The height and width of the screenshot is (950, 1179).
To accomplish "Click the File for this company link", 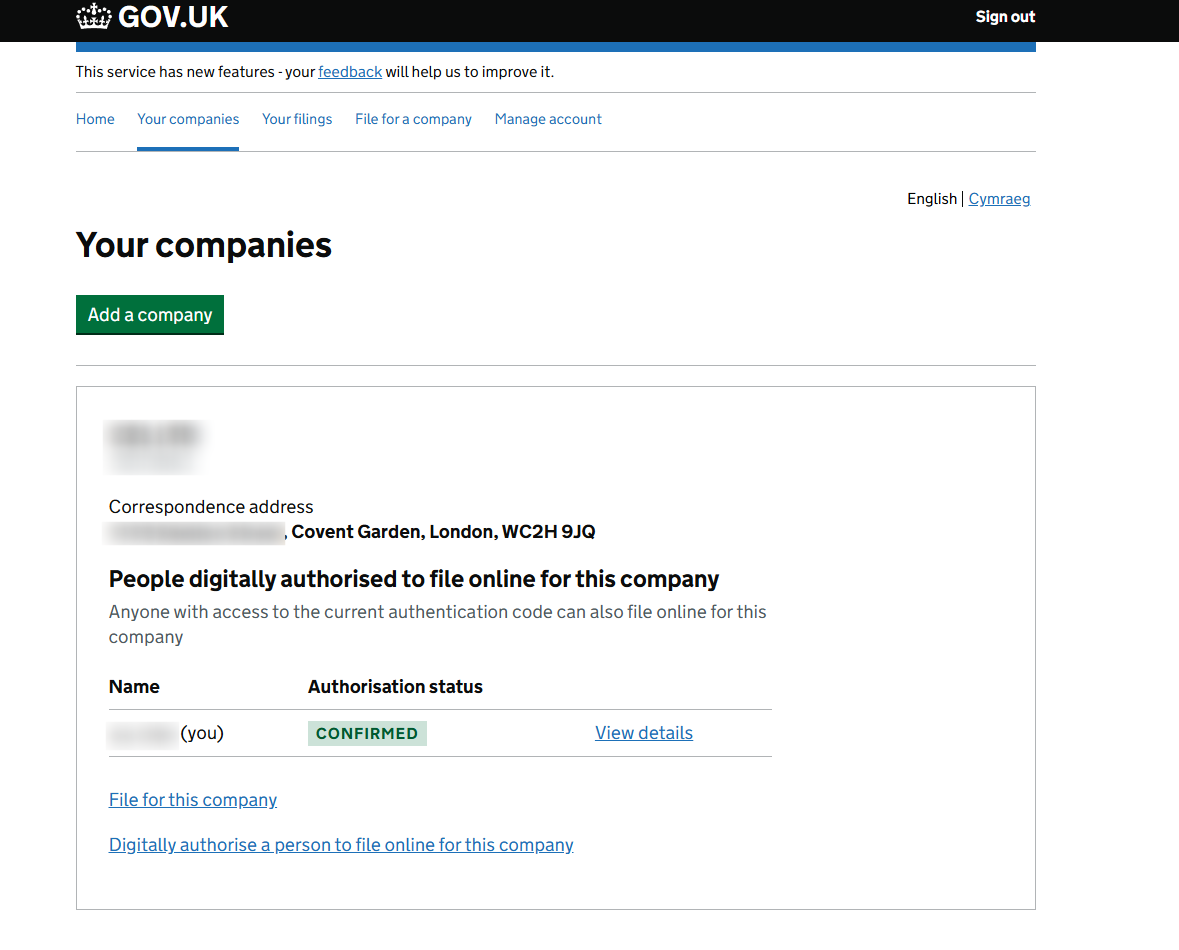I will (x=193, y=800).
